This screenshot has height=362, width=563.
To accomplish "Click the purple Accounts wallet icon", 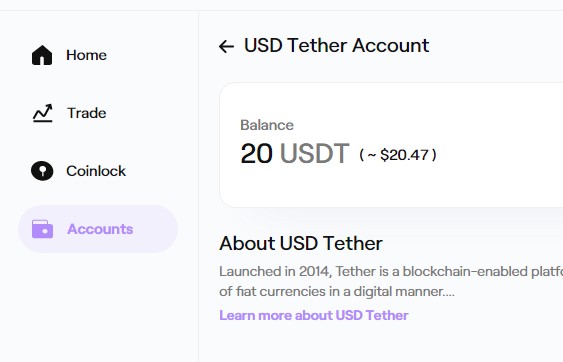I will [42, 229].
